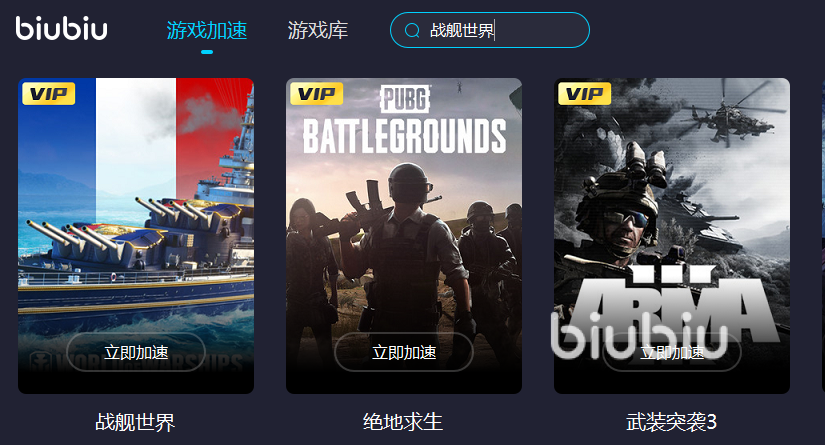The height and width of the screenshot is (445, 825).
Task: Click the 绝地求生 game title label
Action: [403, 422]
